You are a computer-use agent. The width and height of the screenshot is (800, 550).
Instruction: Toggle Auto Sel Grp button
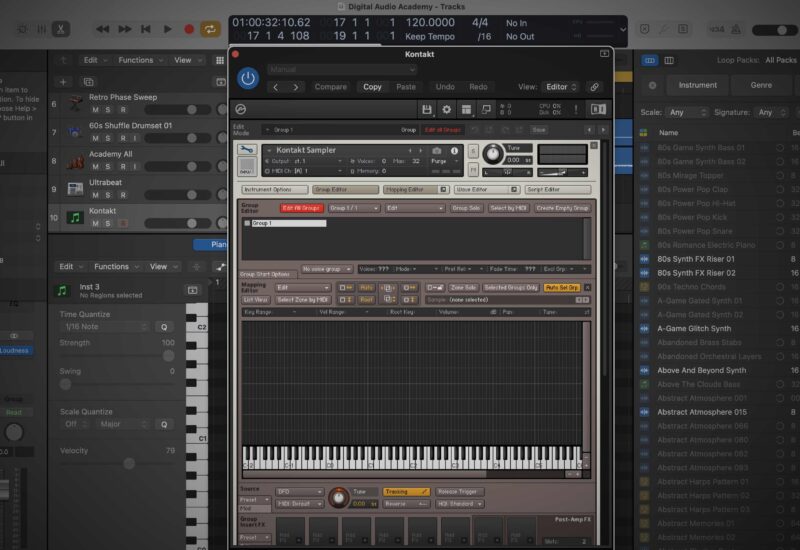pos(562,288)
